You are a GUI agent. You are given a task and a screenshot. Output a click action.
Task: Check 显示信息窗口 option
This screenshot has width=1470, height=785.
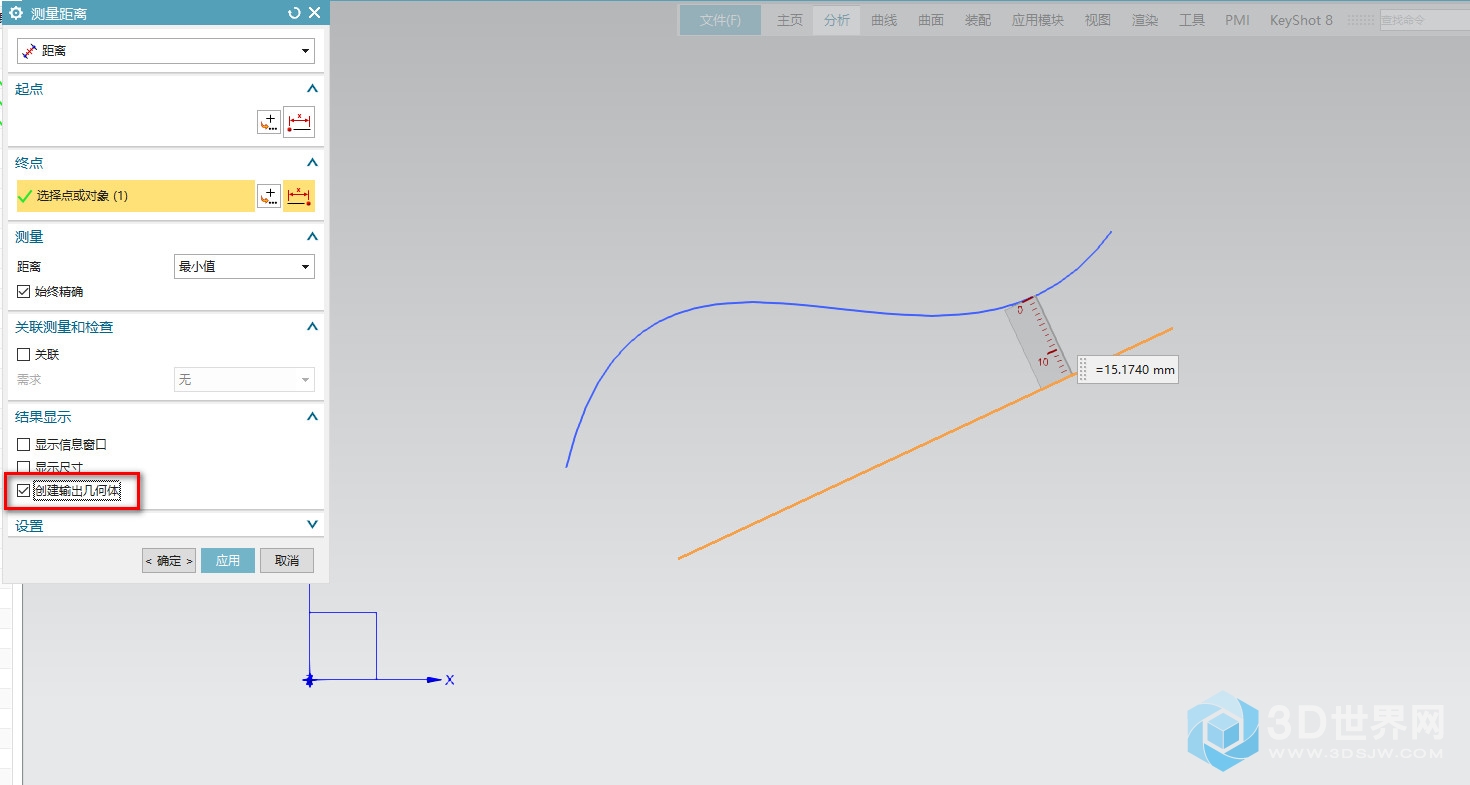tap(24, 444)
